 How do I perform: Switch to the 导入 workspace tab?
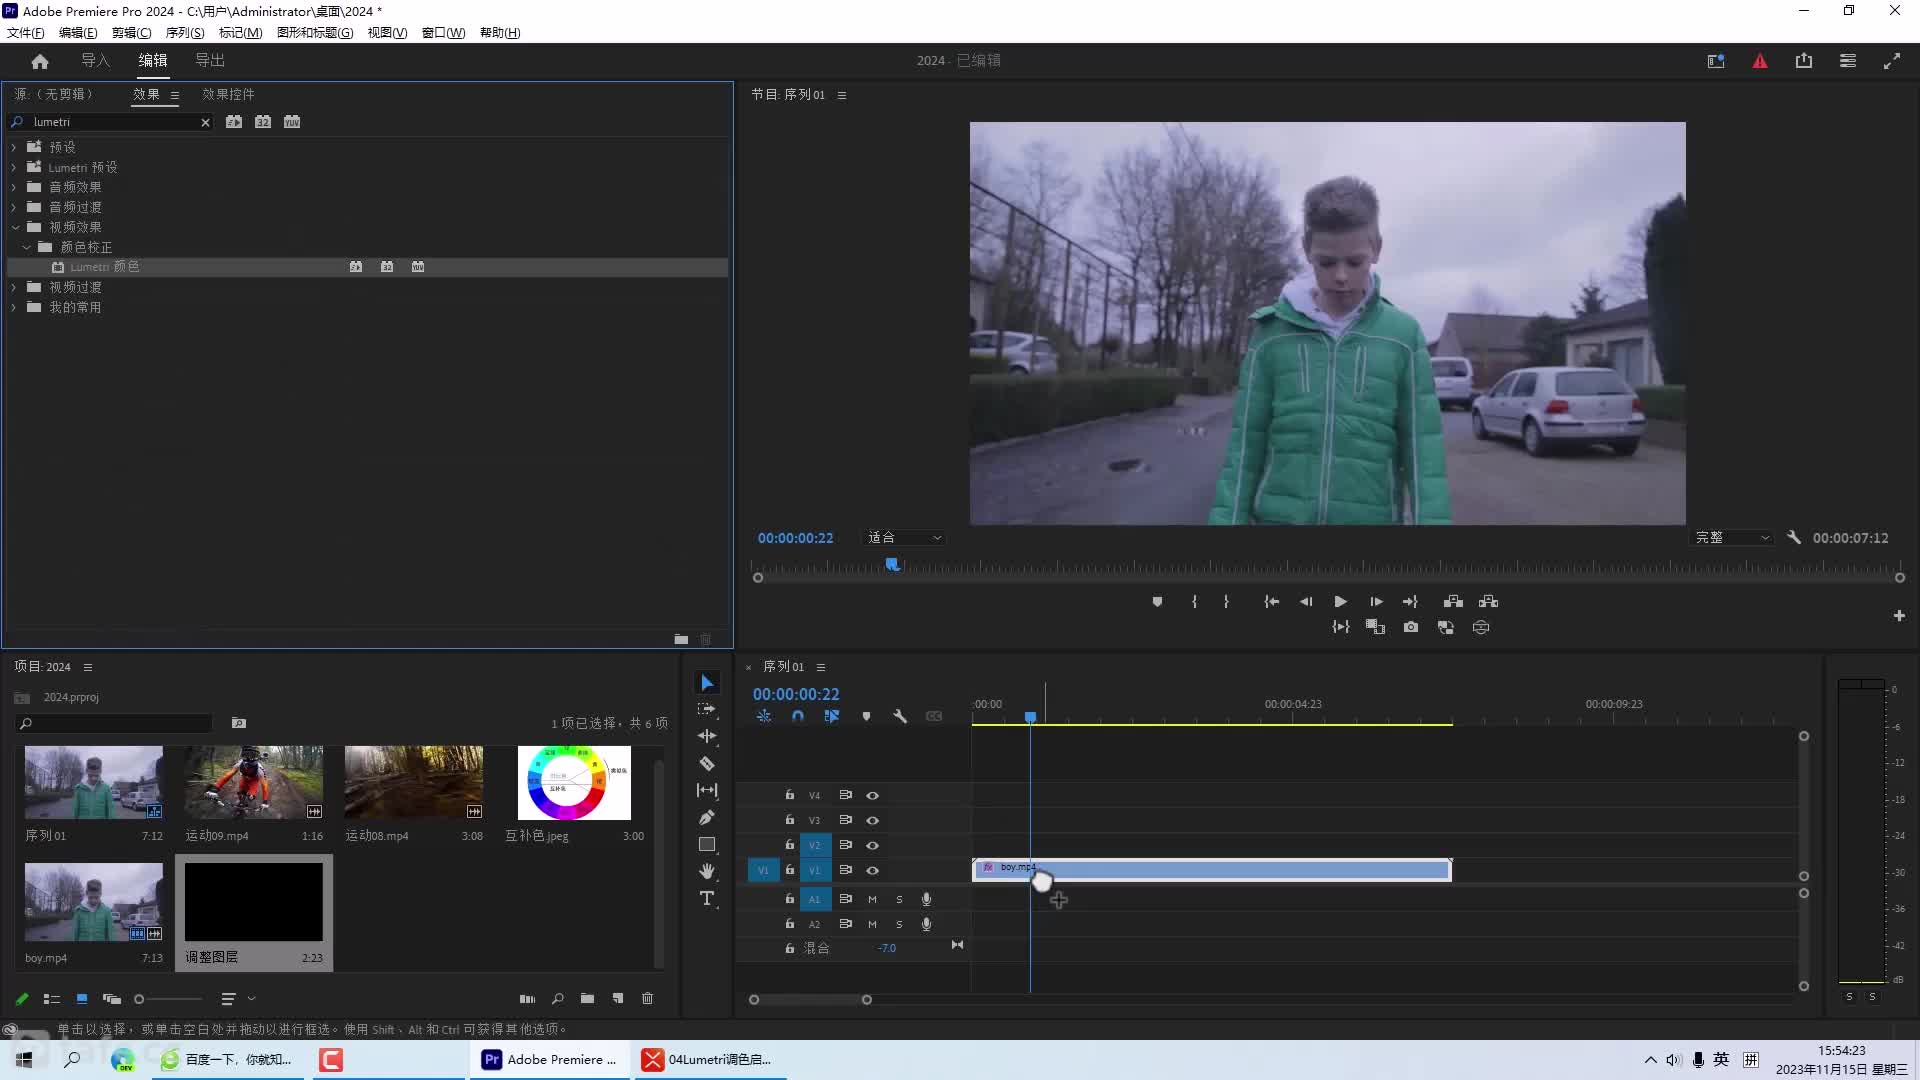click(x=95, y=61)
